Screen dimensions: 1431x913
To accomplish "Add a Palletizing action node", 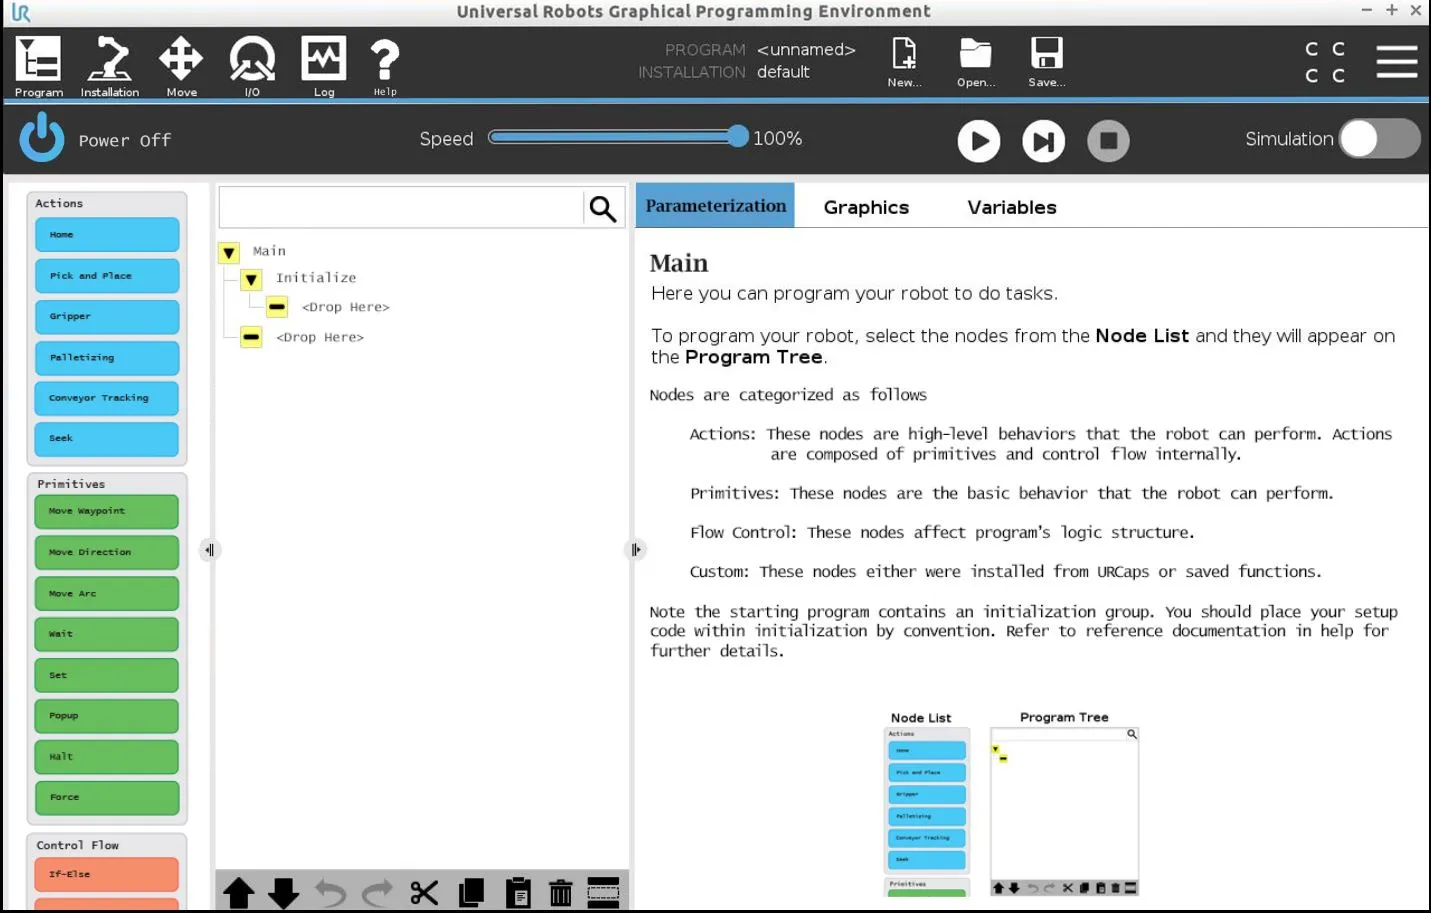I will [x=107, y=358].
